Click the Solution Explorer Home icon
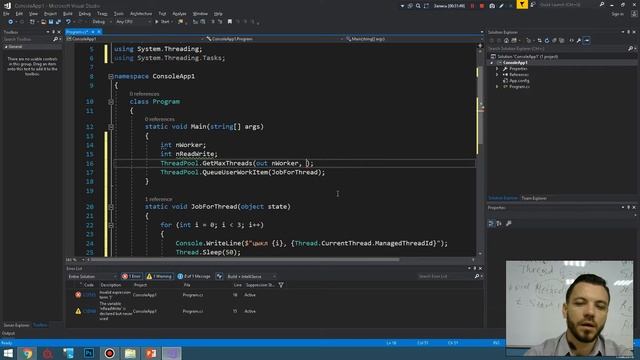 (507, 40)
